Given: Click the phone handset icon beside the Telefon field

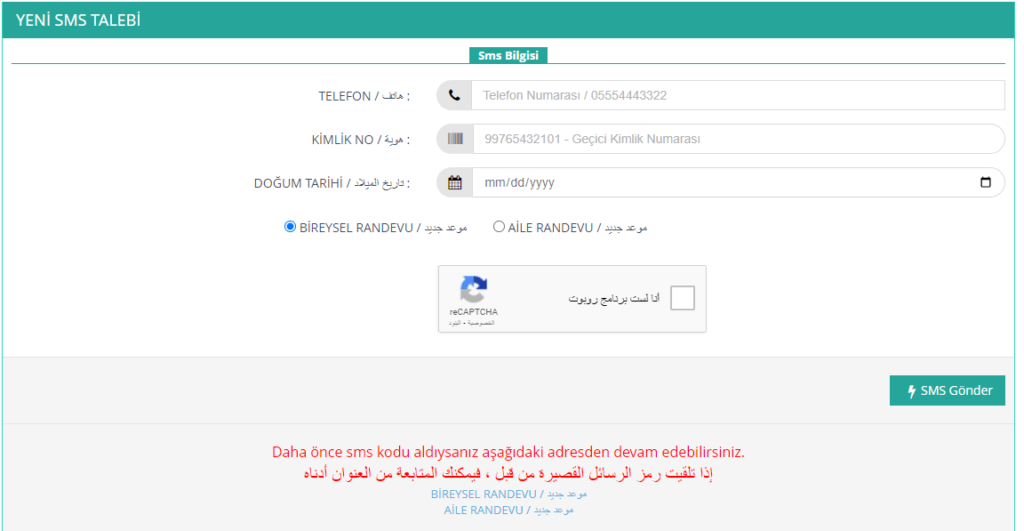Looking at the screenshot, I should [x=454, y=96].
